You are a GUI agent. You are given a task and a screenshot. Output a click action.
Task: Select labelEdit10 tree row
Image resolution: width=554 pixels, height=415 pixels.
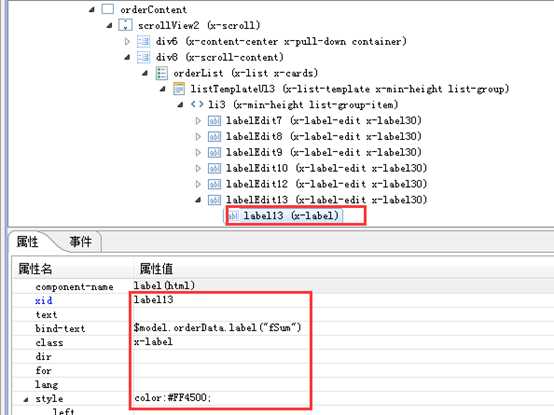tap(326, 168)
